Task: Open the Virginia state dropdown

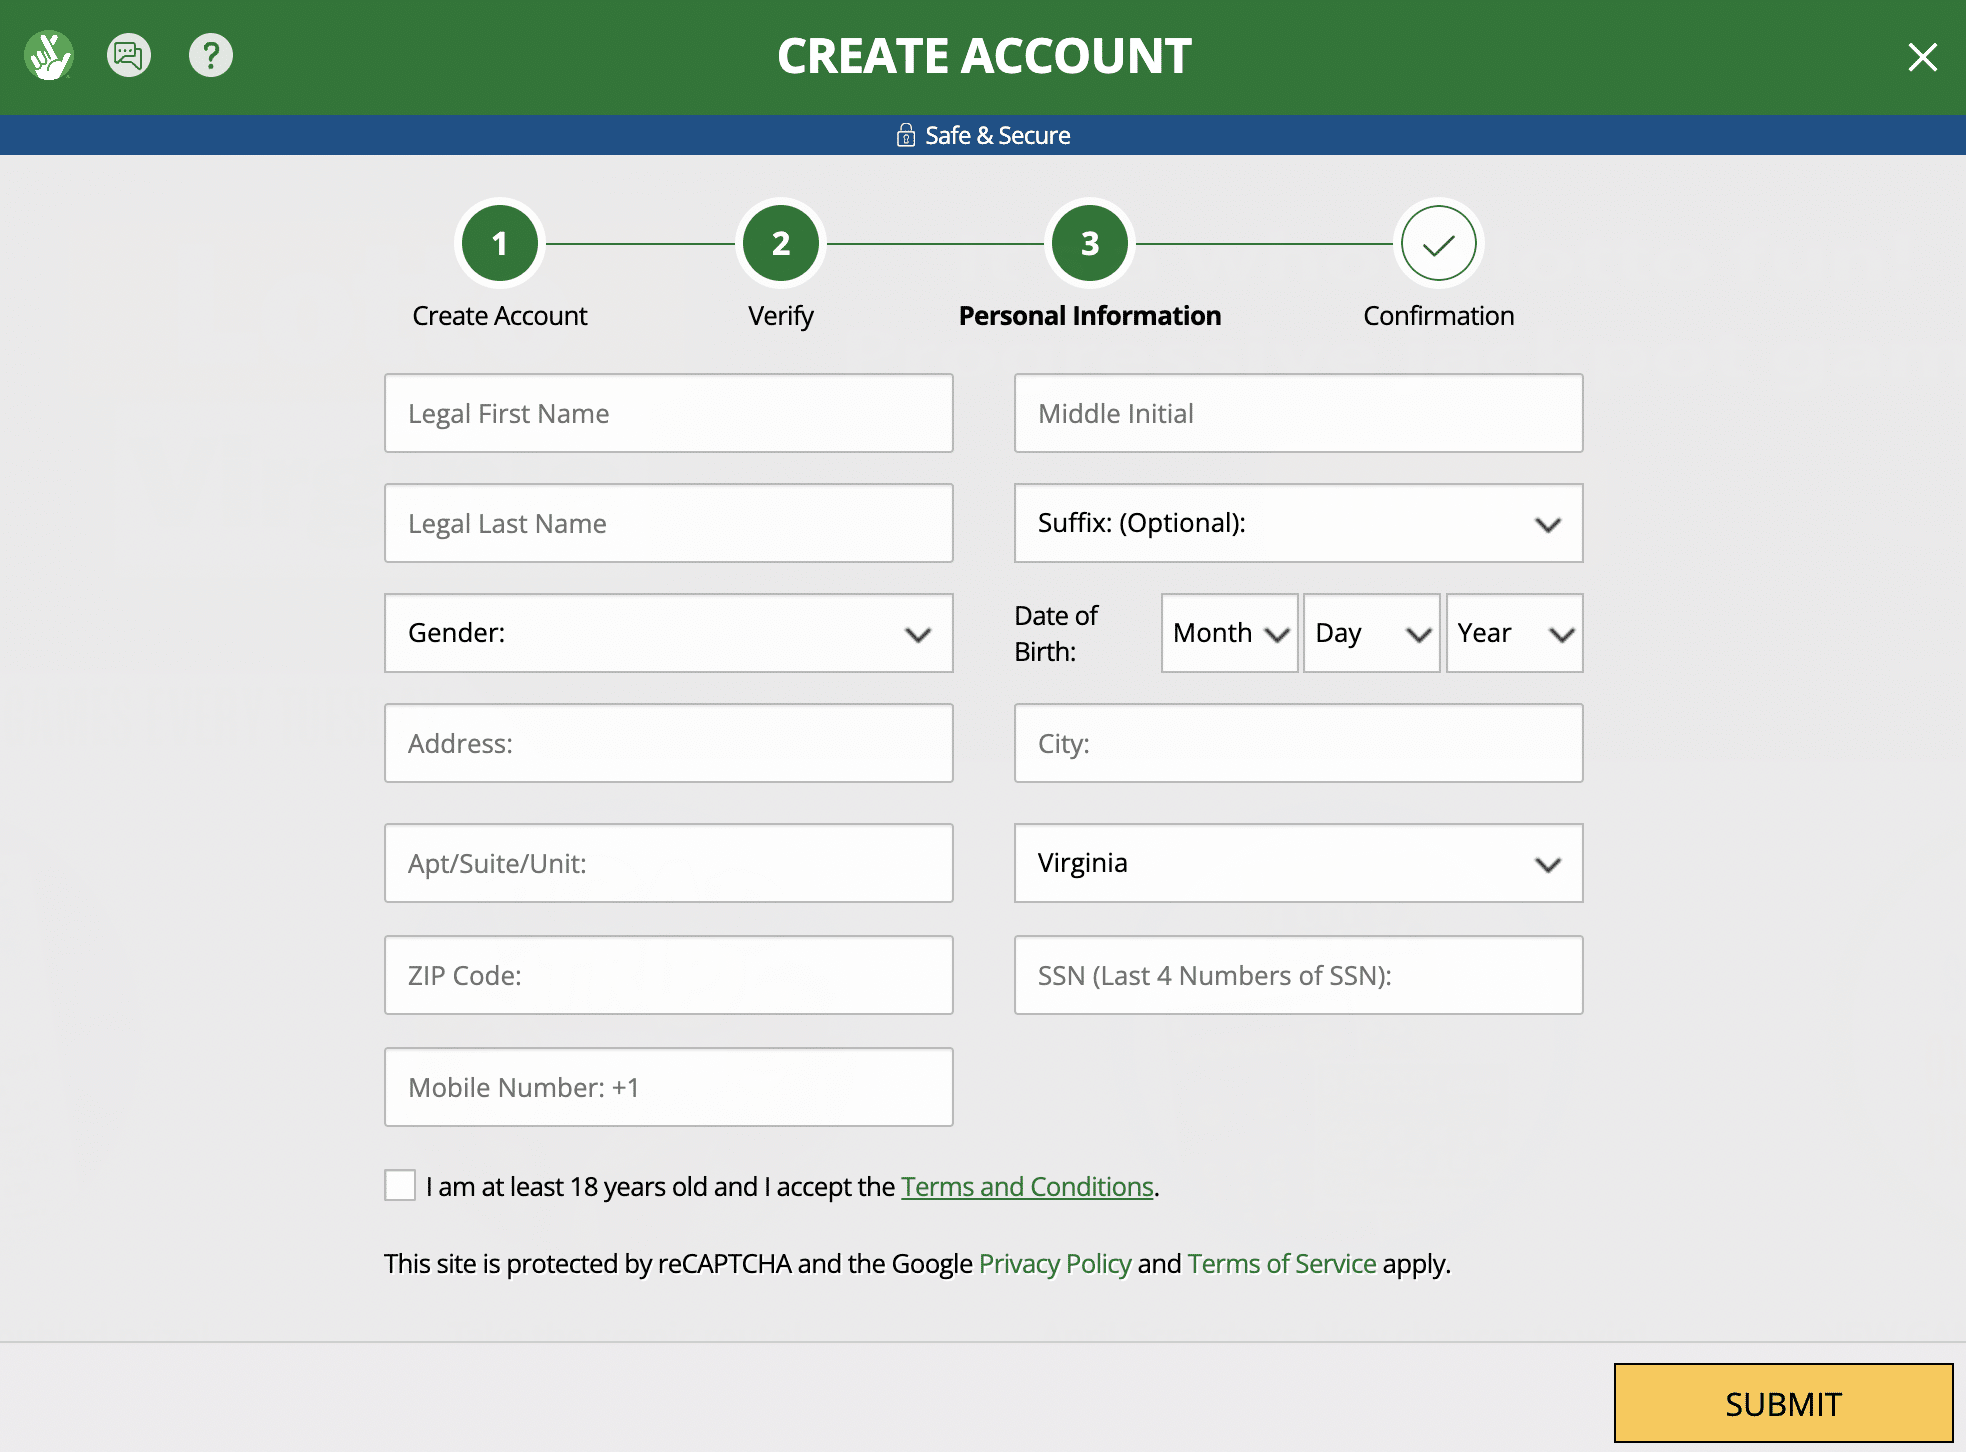Action: (x=1299, y=864)
